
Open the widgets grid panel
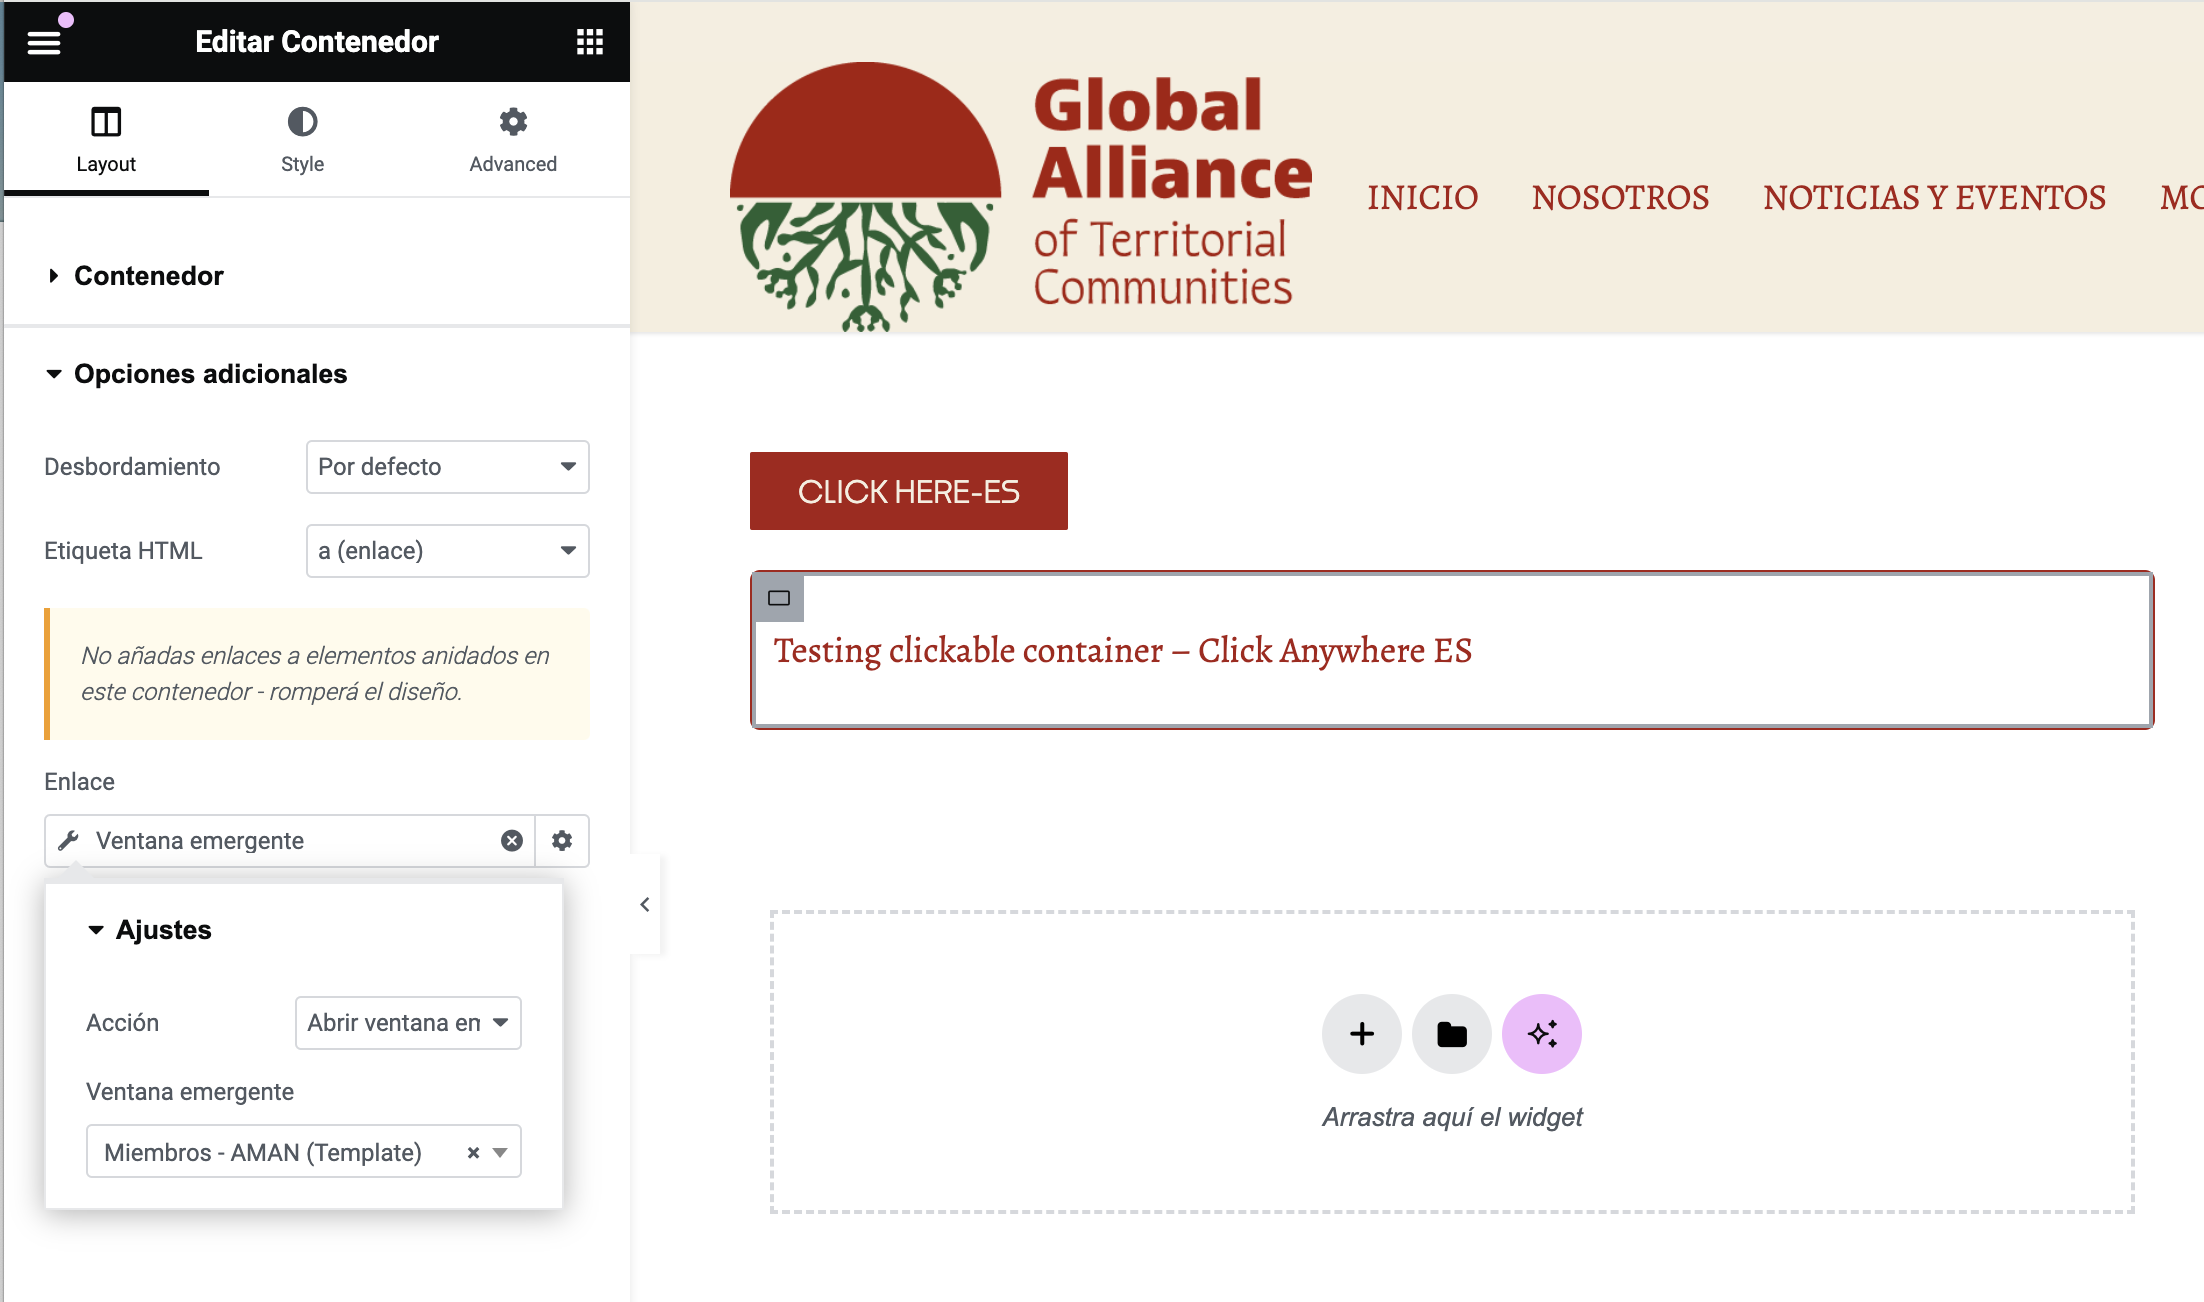click(590, 42)
